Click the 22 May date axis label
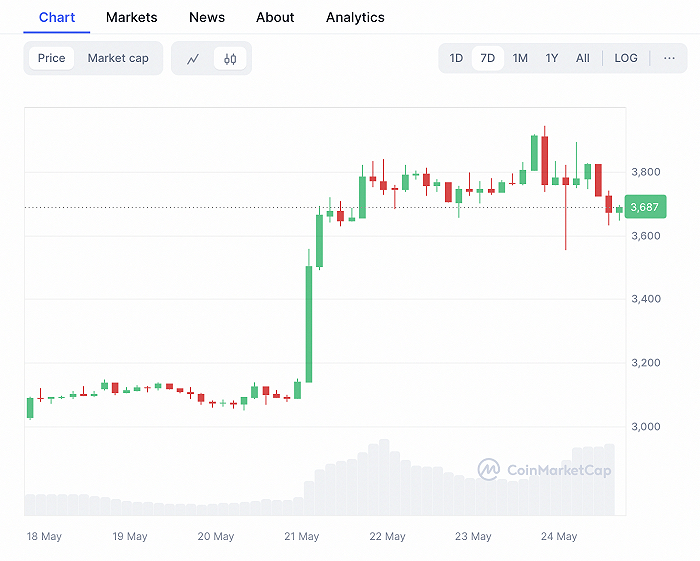Image resolution: width=700 pixels, height=561 pixels. pyautogui.click(x=386, y=537)
